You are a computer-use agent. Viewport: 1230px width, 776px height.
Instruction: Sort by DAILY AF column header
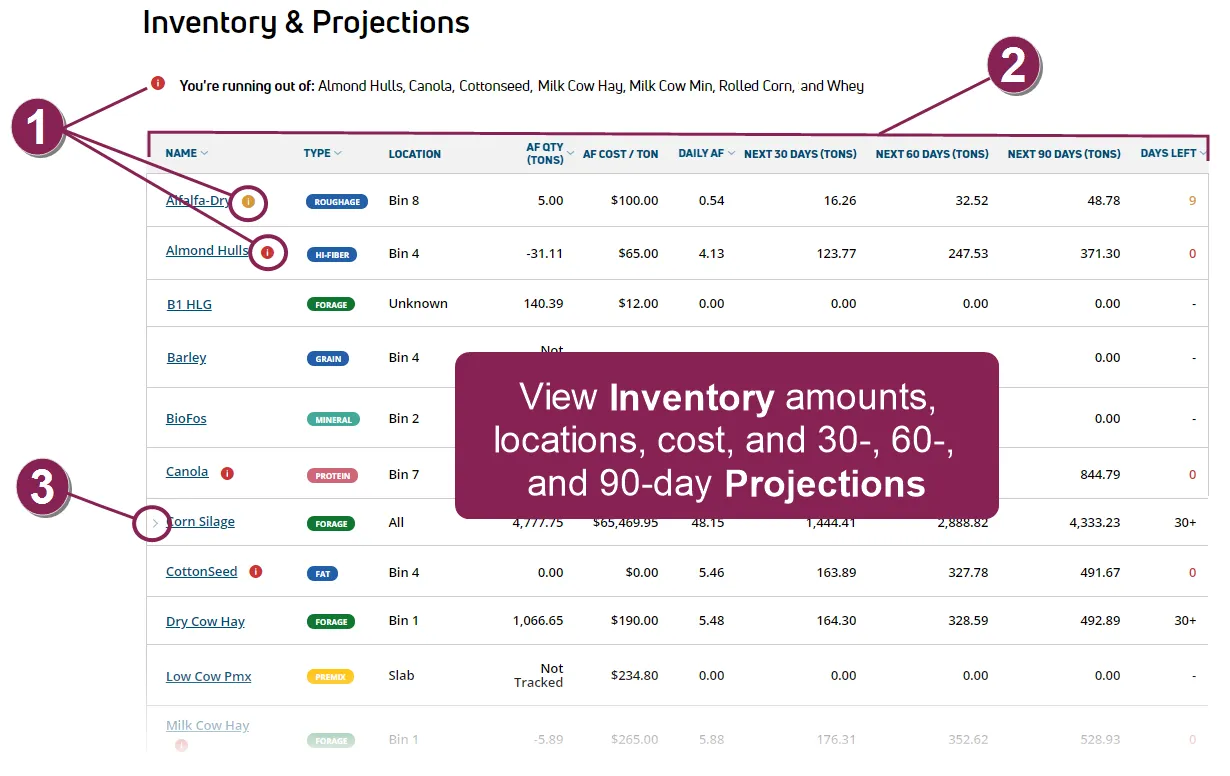coord(706,153)
